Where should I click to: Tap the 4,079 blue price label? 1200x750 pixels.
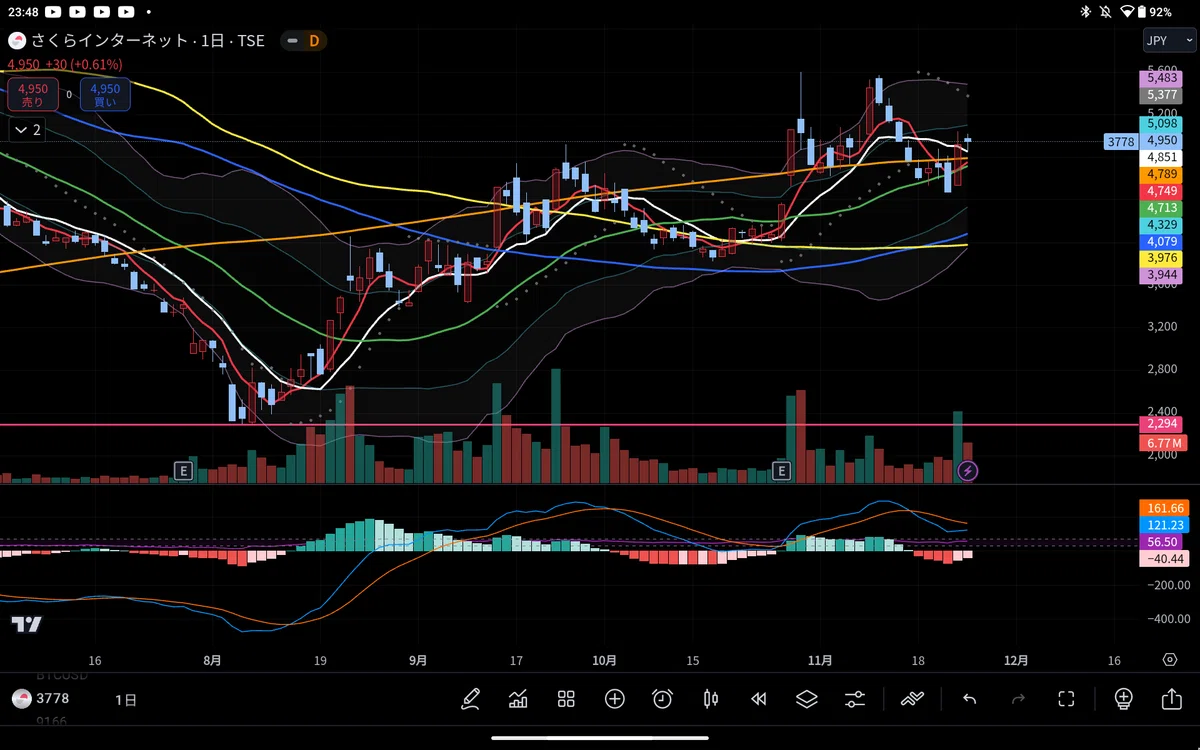pyautogui.click(x=1162, y=241)
